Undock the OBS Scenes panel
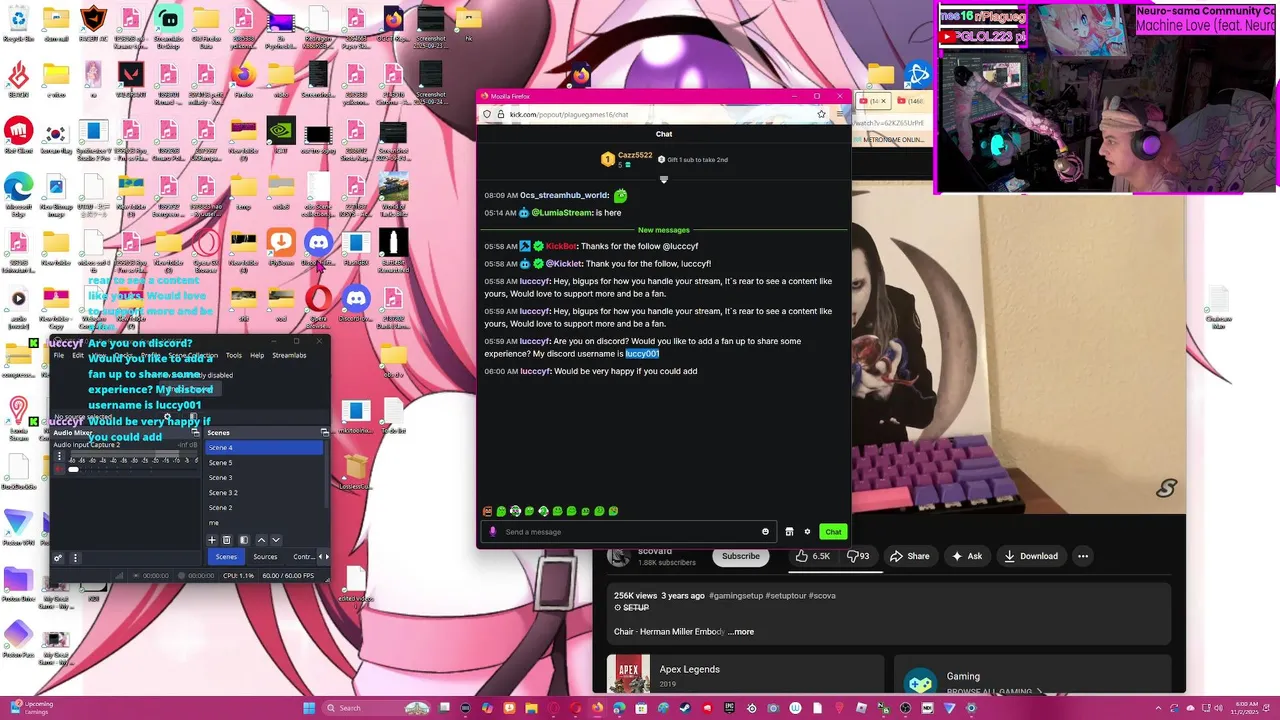 point(324,432)
